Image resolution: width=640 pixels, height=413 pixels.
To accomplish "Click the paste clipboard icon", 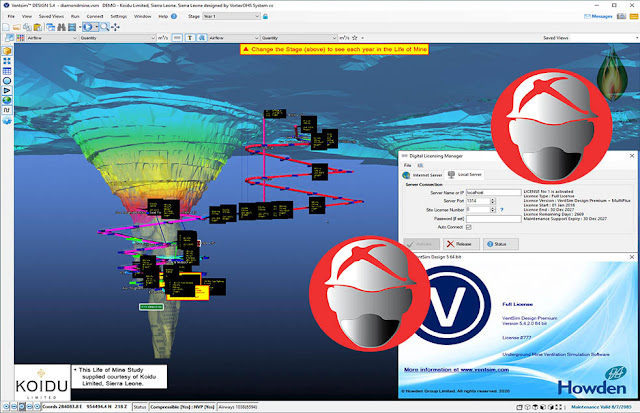I will click(38, 27).
